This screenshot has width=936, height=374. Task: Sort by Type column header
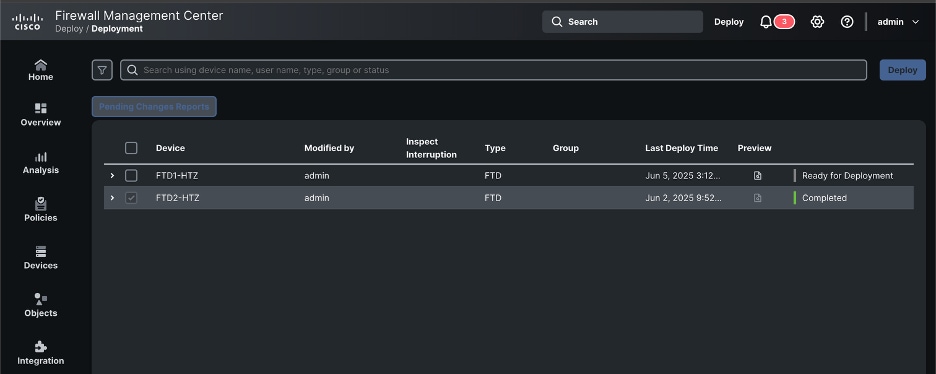coord(495,148)
